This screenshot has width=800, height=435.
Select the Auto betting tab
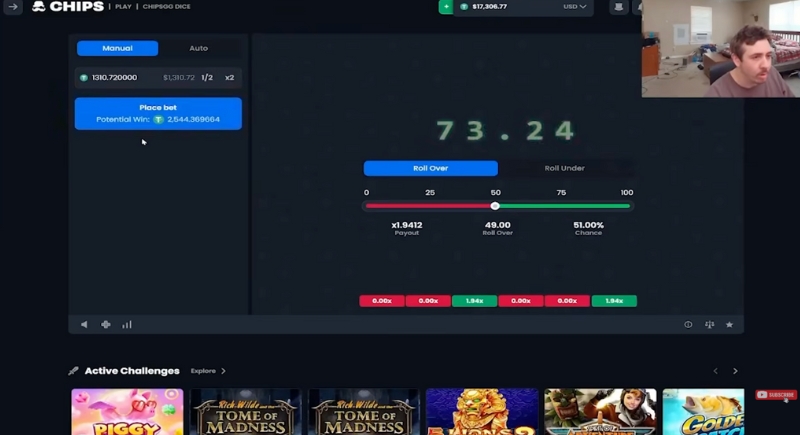tap(198, 48)
